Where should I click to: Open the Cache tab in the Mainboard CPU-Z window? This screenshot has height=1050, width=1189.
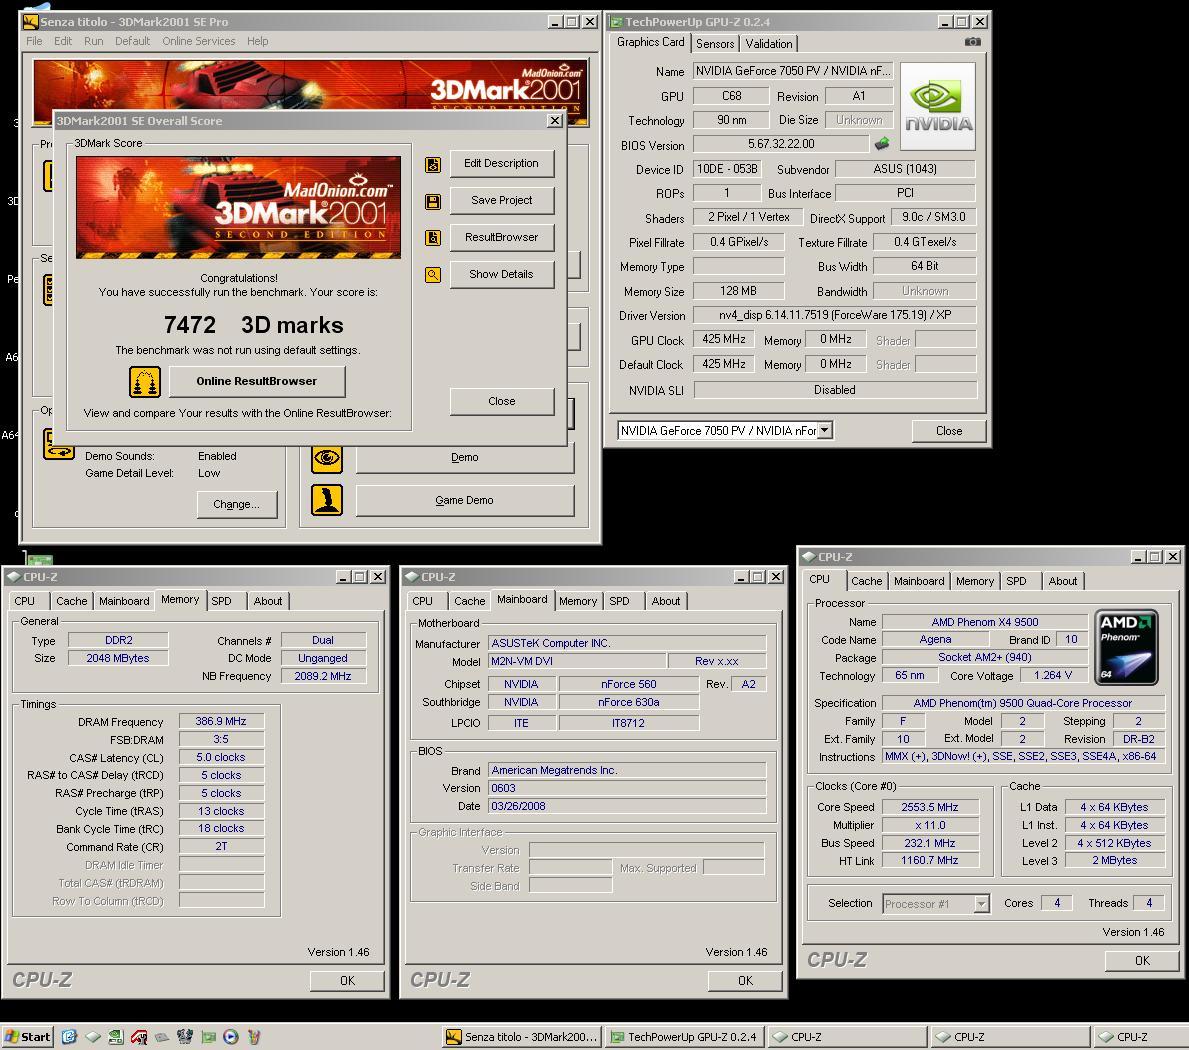pos(469,601)
